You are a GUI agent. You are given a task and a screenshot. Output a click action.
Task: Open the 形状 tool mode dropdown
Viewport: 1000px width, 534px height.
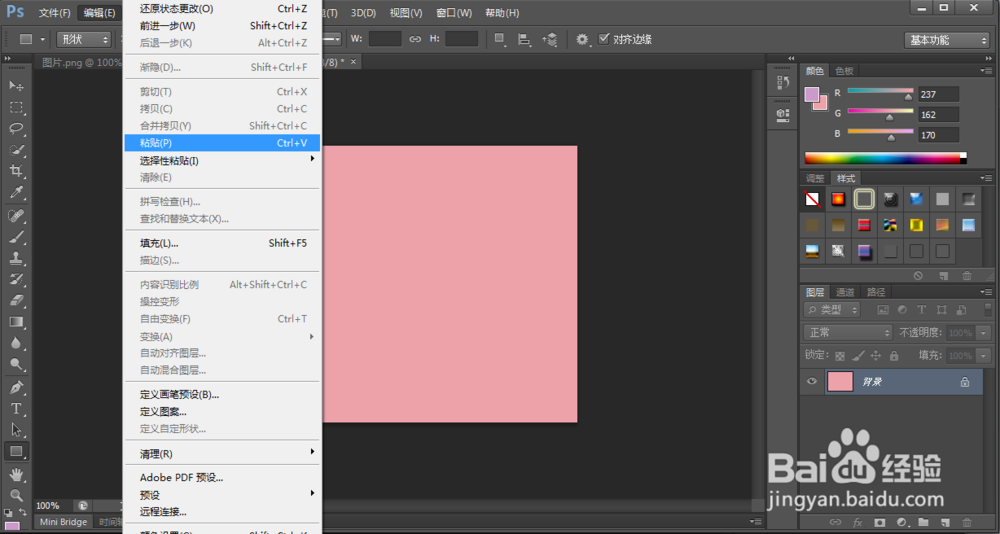pyautogui.click(x=84, y=40)
